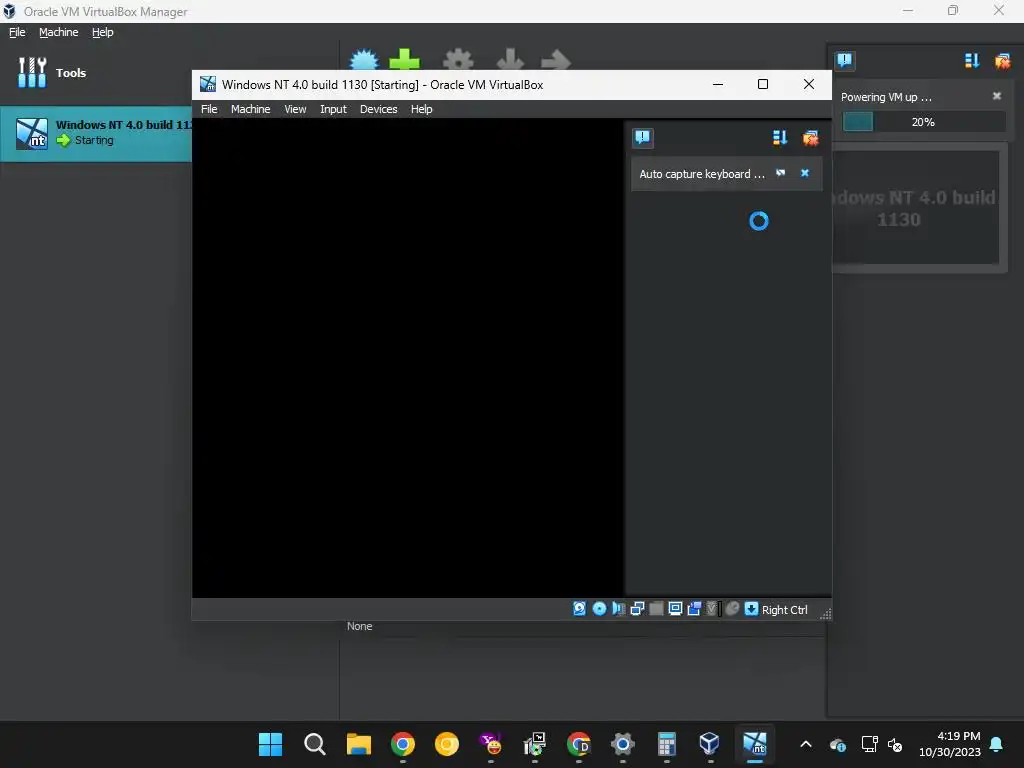Viewport: 1024px width, 768px height.
Task: Click Right Ctrl host key label
Action: [784, 609]
